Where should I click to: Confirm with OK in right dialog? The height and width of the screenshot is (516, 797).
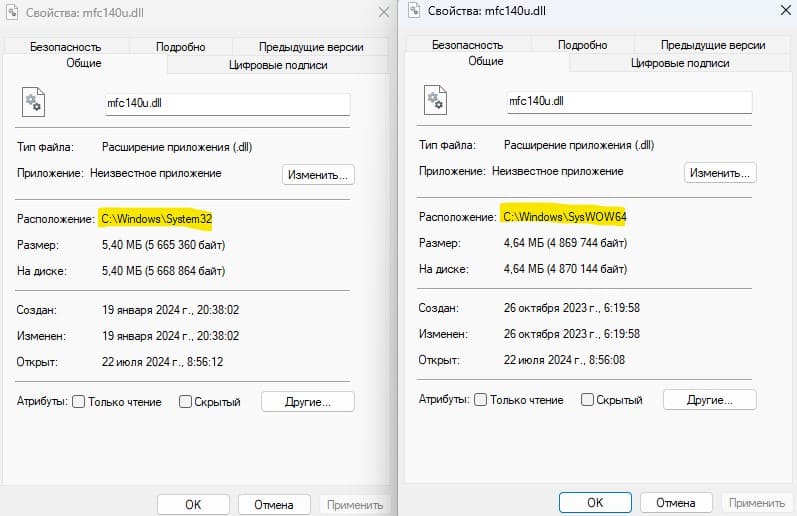[x=595, y=503]
